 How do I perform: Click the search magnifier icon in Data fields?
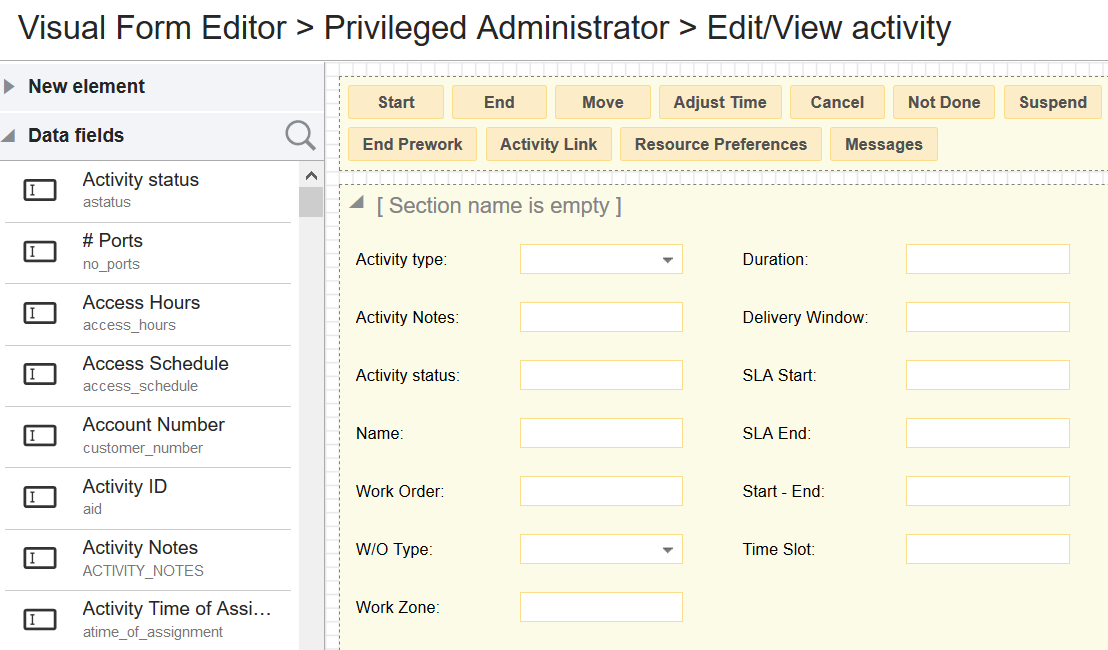(x=300, y=135)
